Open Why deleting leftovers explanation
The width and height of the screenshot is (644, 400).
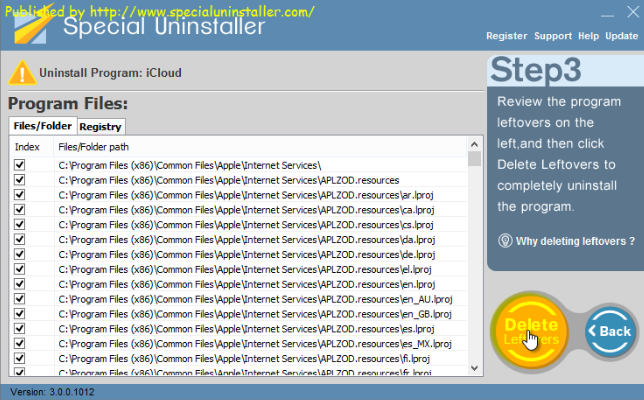[x=575, y=241]
